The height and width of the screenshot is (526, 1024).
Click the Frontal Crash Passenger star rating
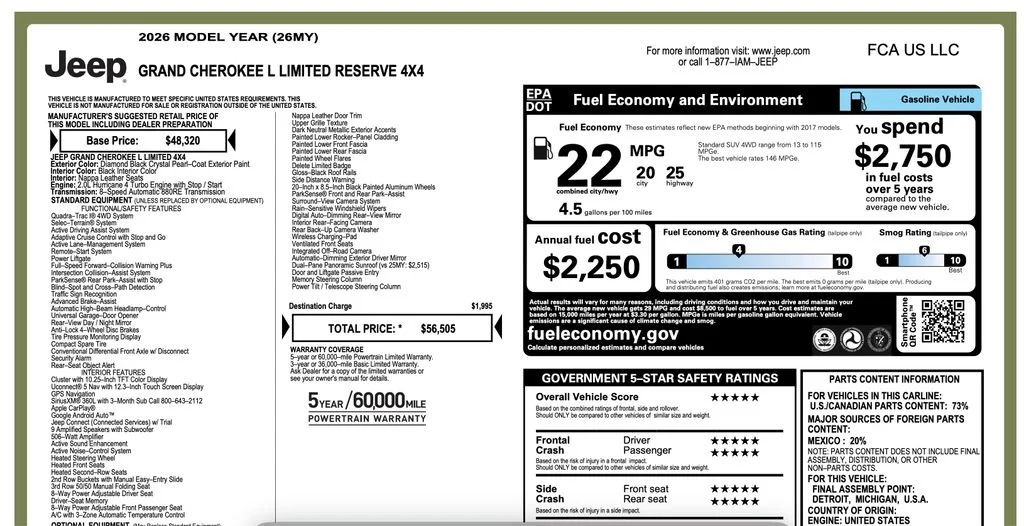(x=735, y=453)
